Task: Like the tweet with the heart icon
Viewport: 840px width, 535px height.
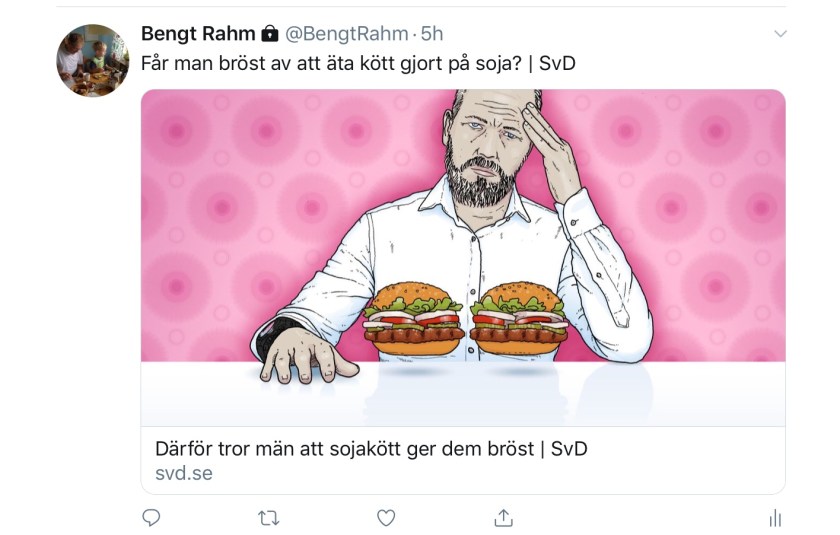Action: (386, 518)
